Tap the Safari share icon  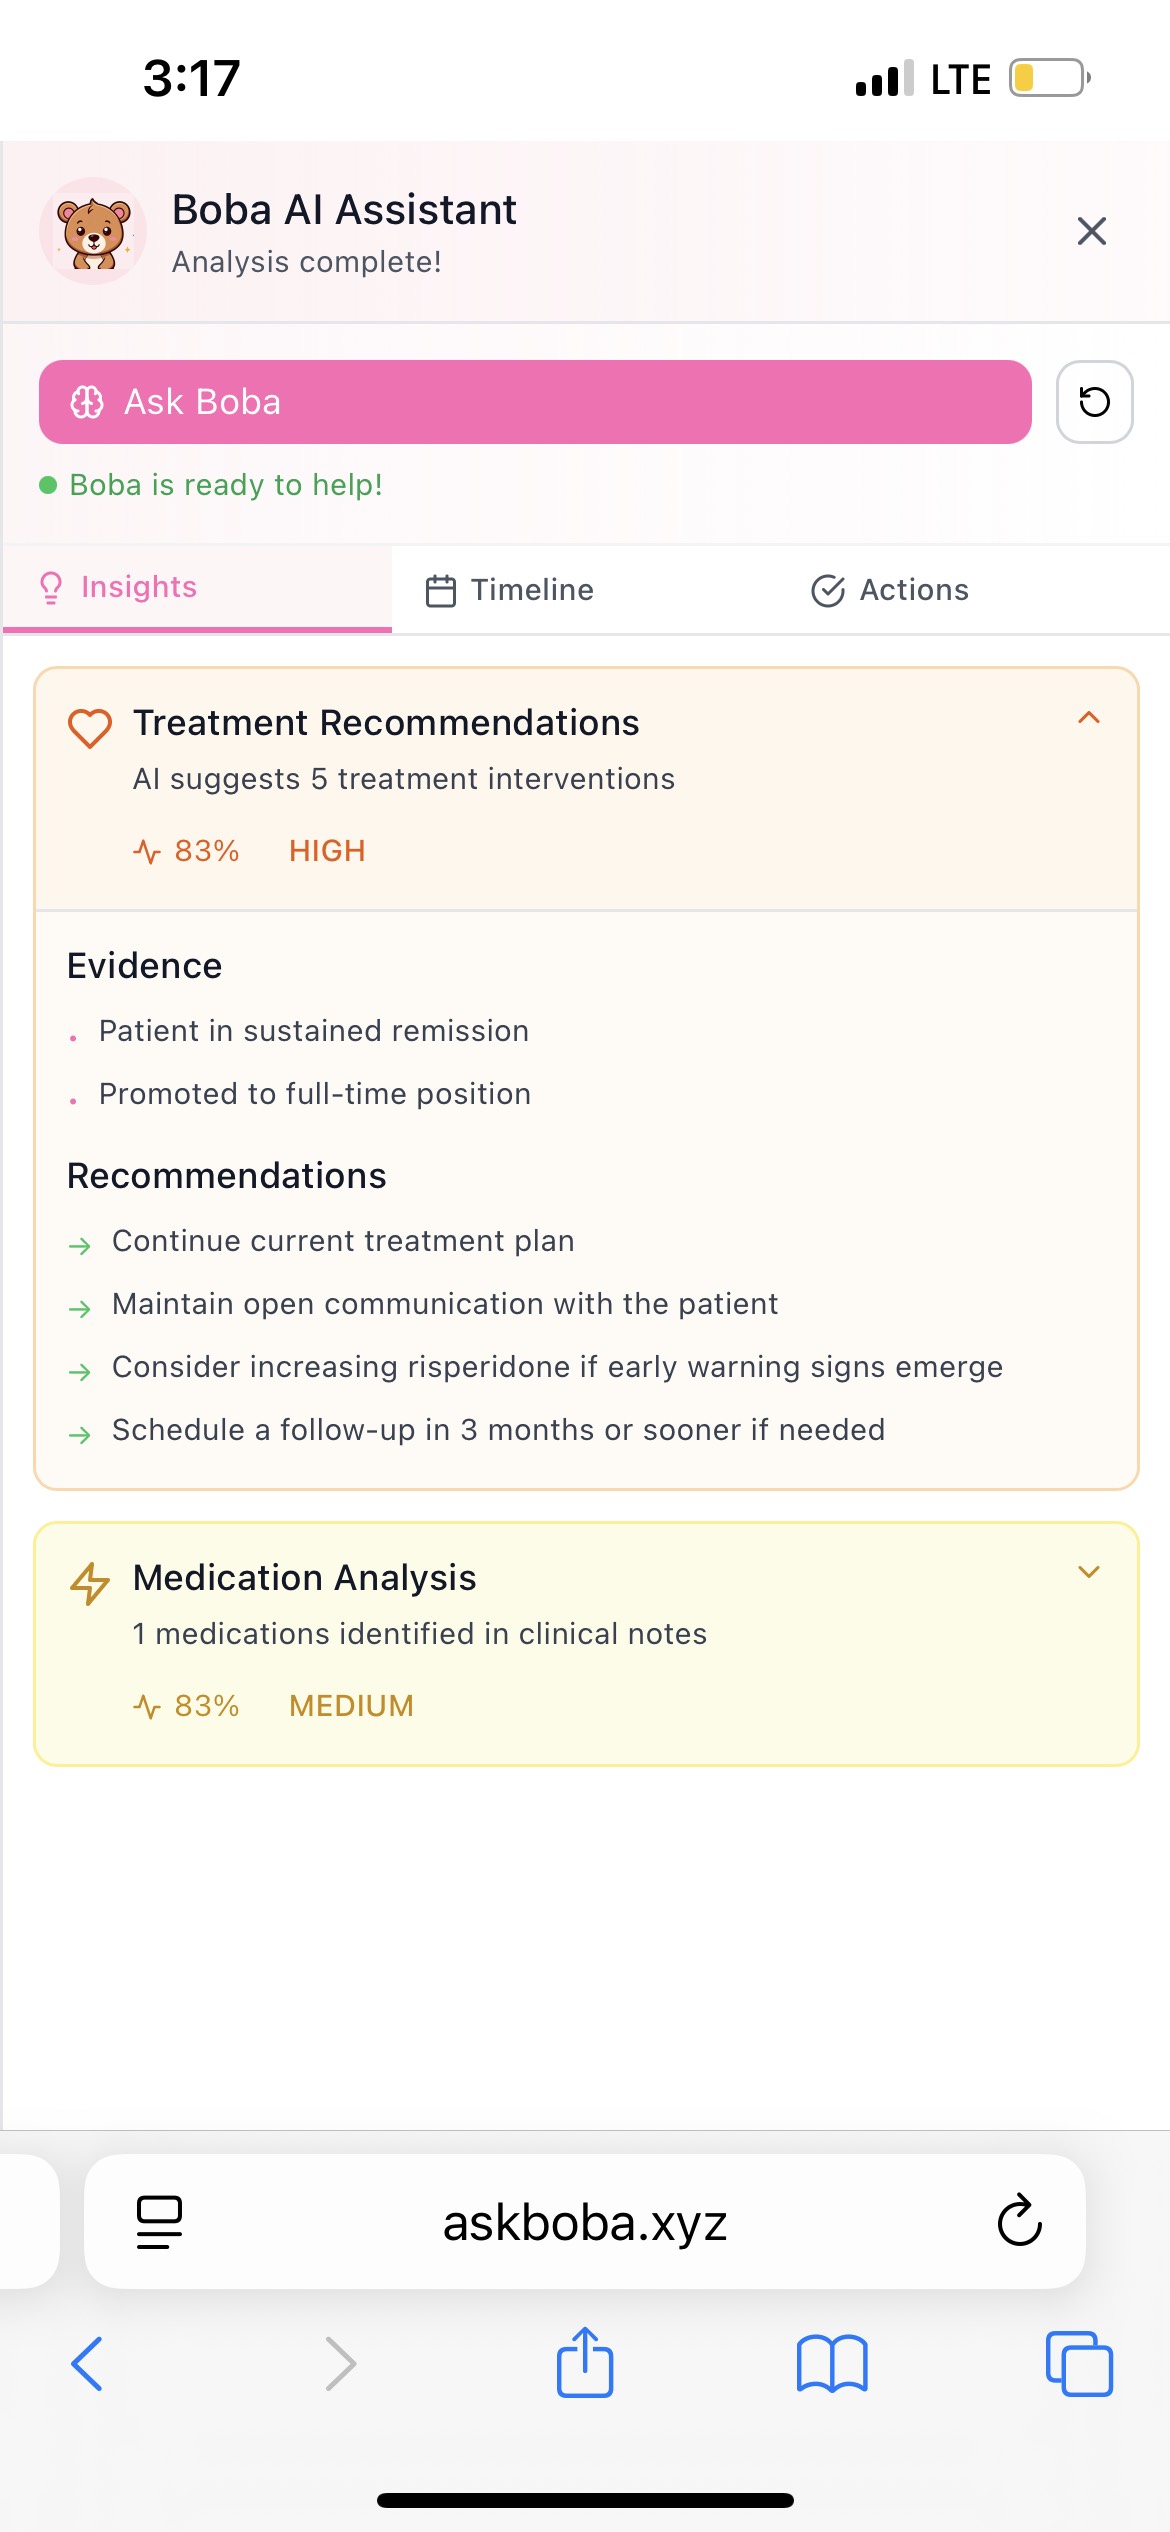(x=585, y=2362)
